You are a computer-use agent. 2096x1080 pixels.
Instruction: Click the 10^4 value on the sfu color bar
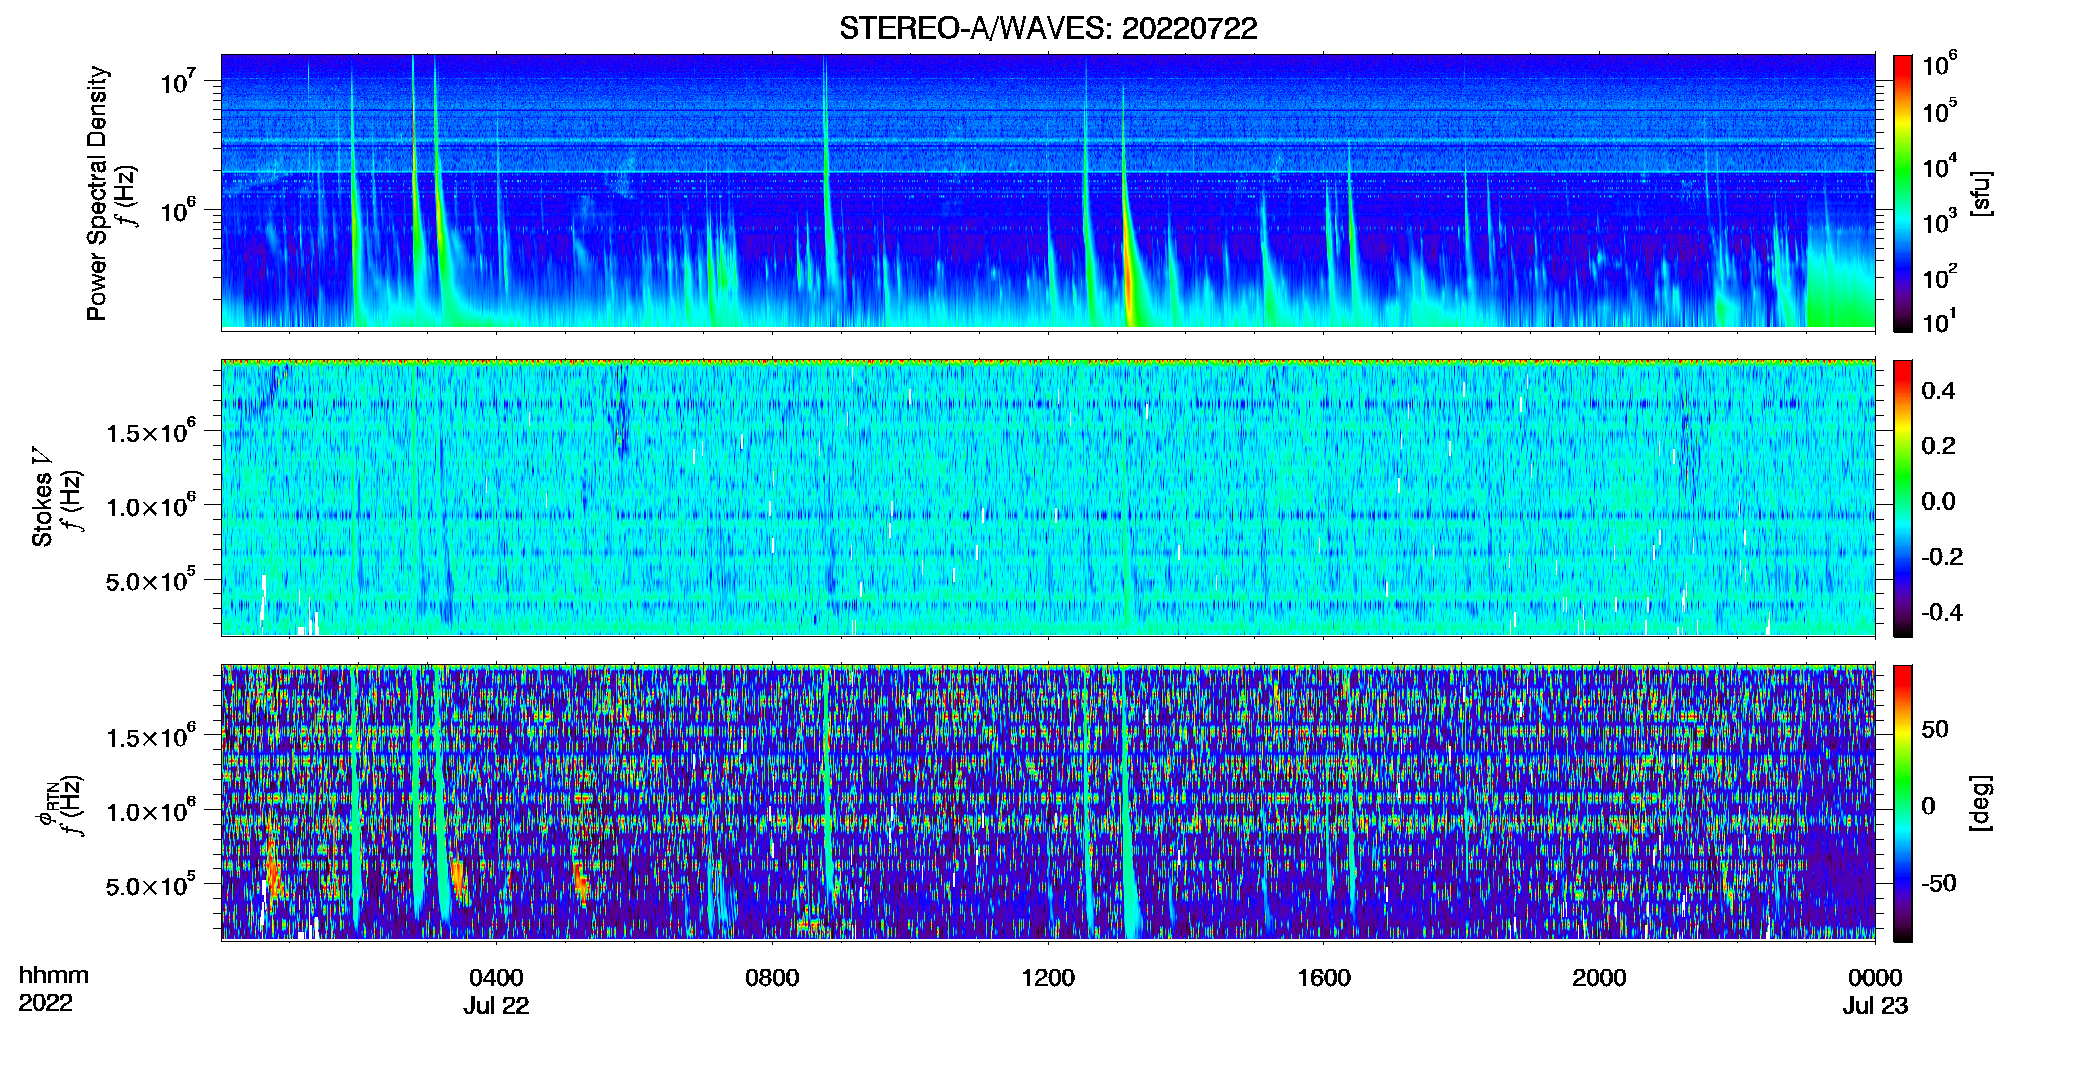pos(1939,167)
